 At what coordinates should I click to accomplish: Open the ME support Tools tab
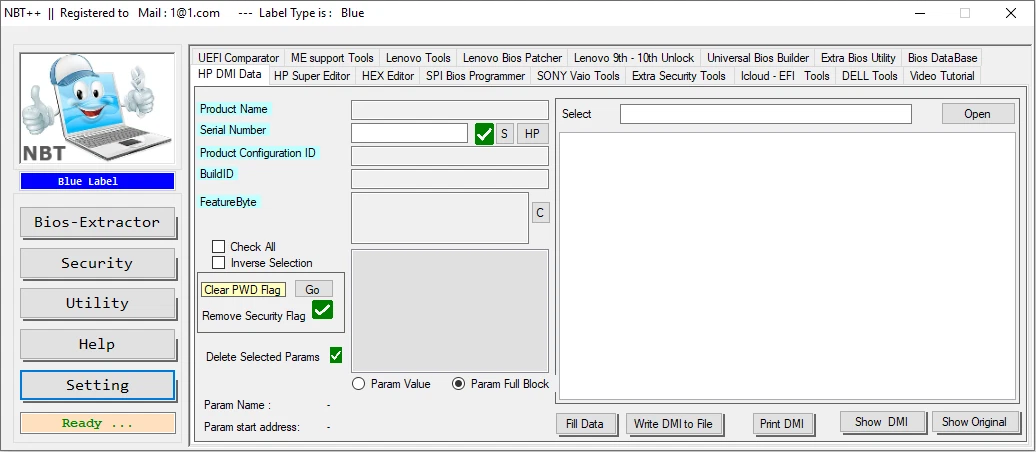(332, 57)
